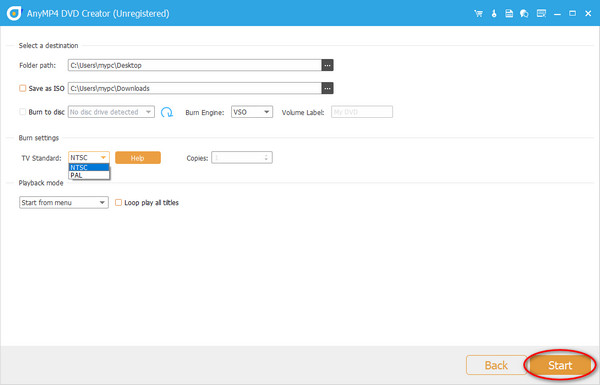Screen dimensions: 600x385
Task: Click the Volume Label input field
Action: point(362,112)
